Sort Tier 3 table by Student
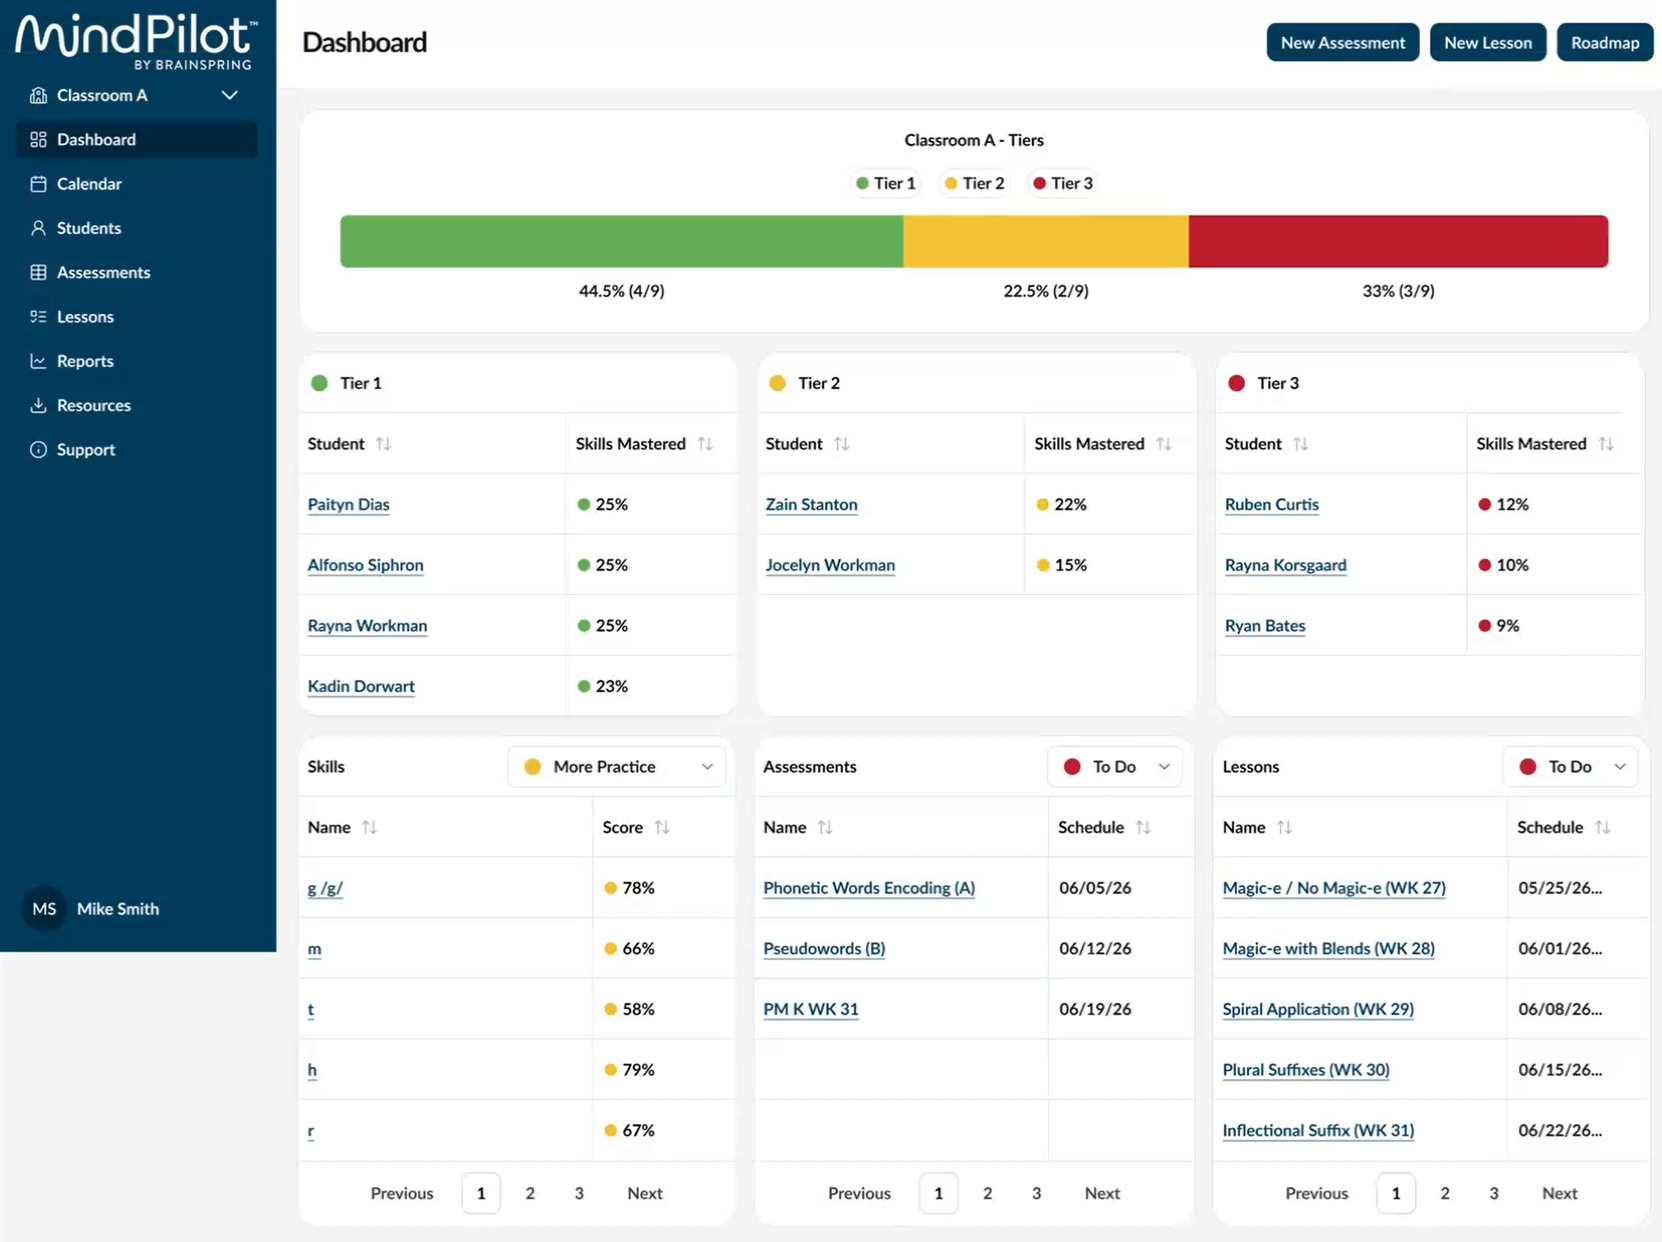 point(1301,444)
